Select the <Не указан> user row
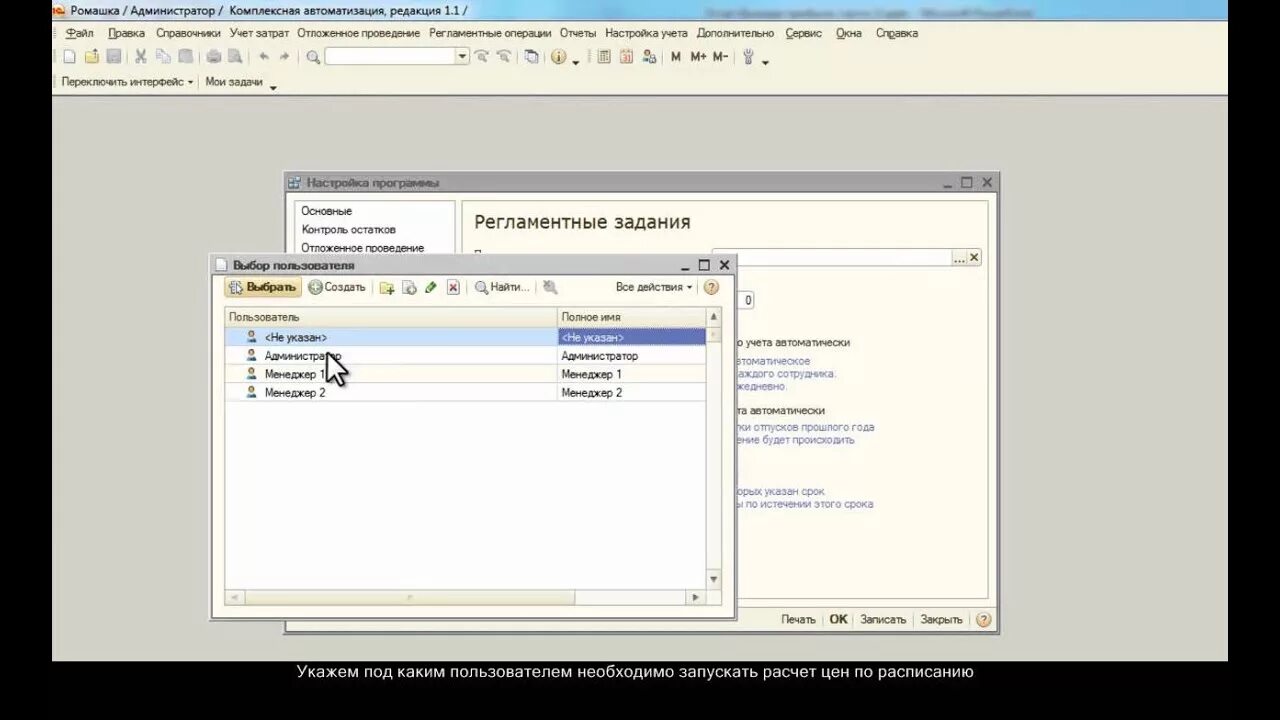1280x720 pixels. 465,337
